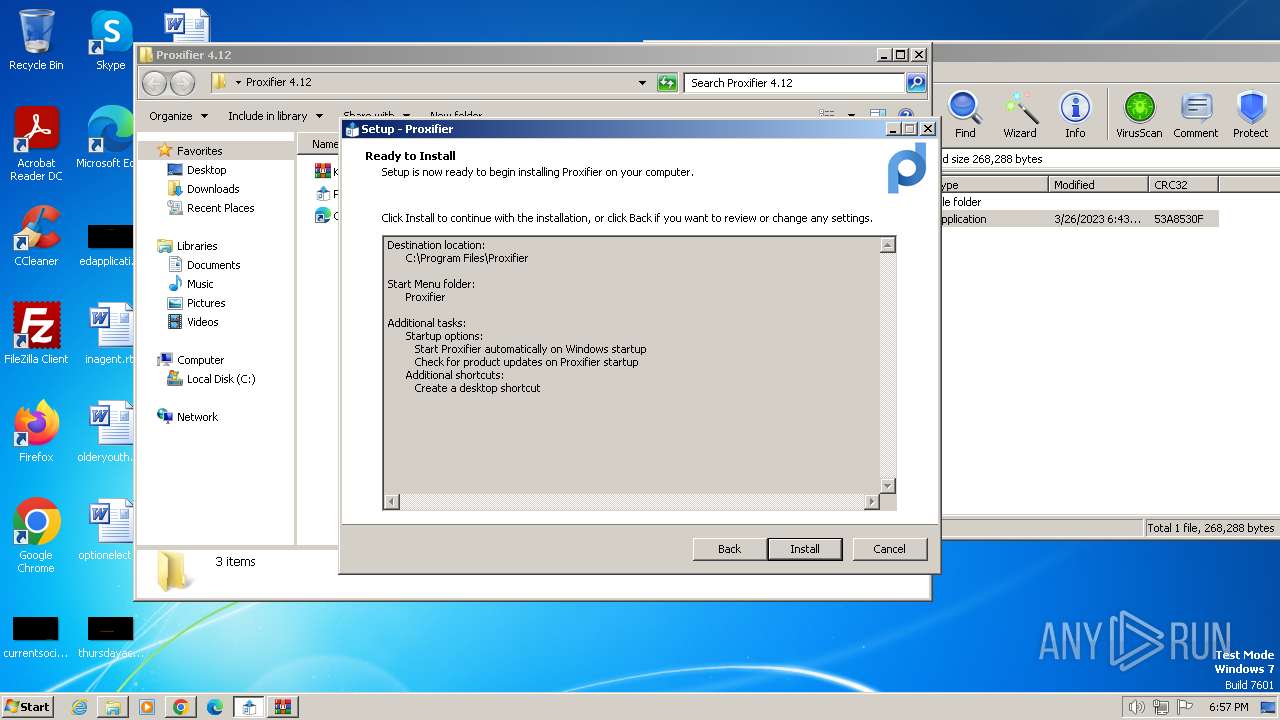This screenshot has width=1280, height=720.
Task: Open the Acrobat Reader DC desktop shortcut
Action: (36, 144)
